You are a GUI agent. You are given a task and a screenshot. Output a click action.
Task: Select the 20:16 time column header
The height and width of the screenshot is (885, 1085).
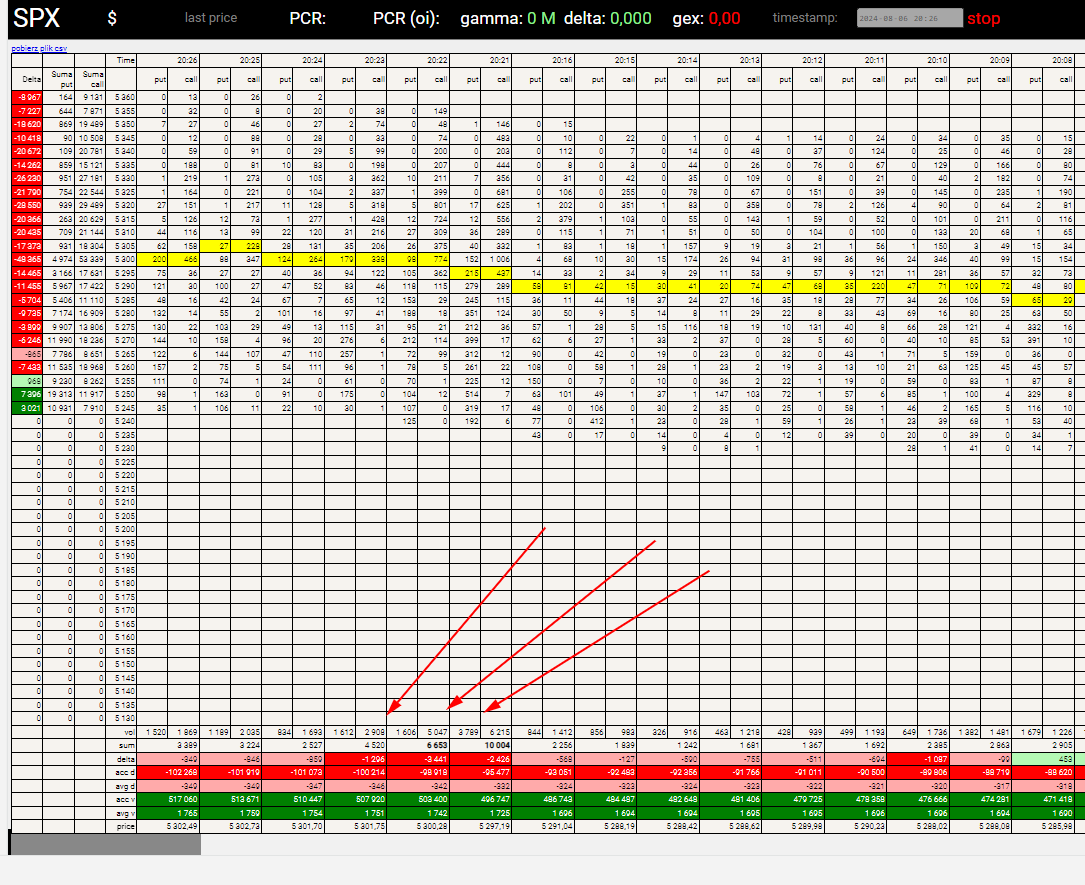543,60
